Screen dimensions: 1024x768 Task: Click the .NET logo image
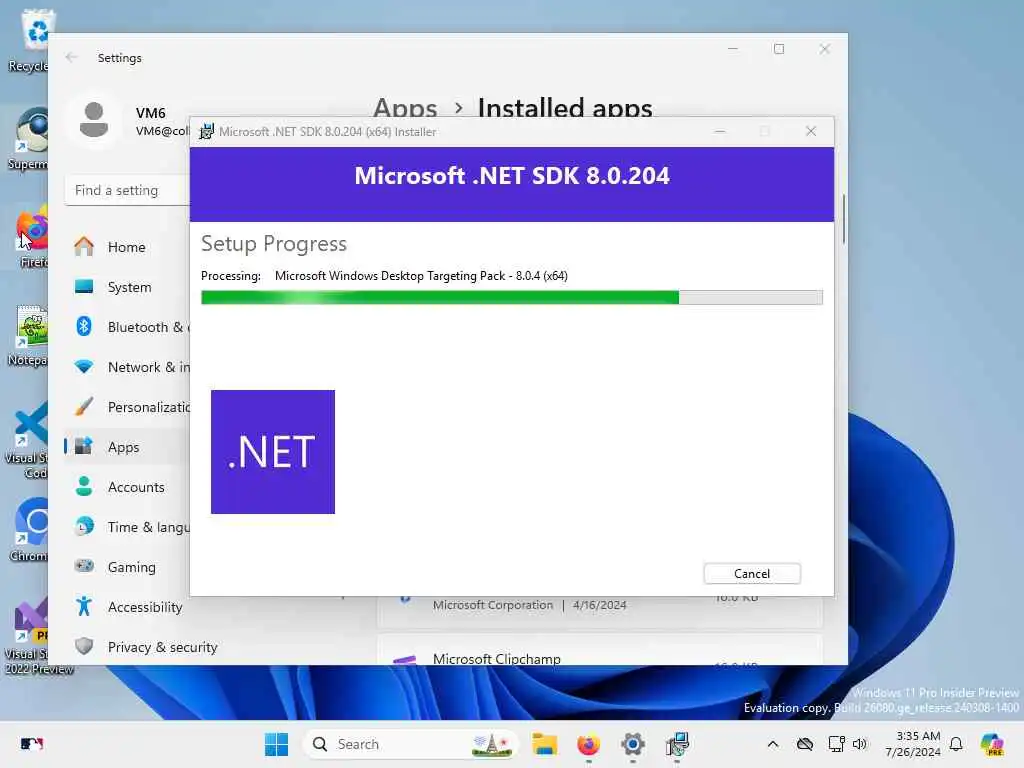click(x=273, y=452)
